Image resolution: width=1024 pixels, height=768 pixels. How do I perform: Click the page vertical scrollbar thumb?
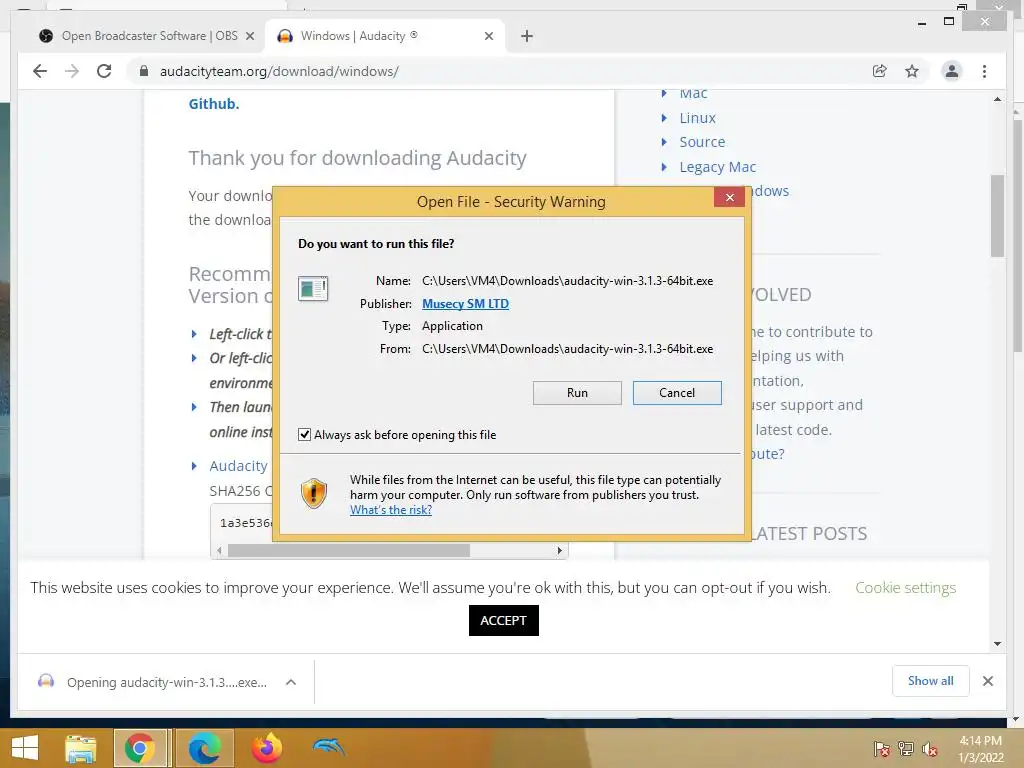coord(997,216)
